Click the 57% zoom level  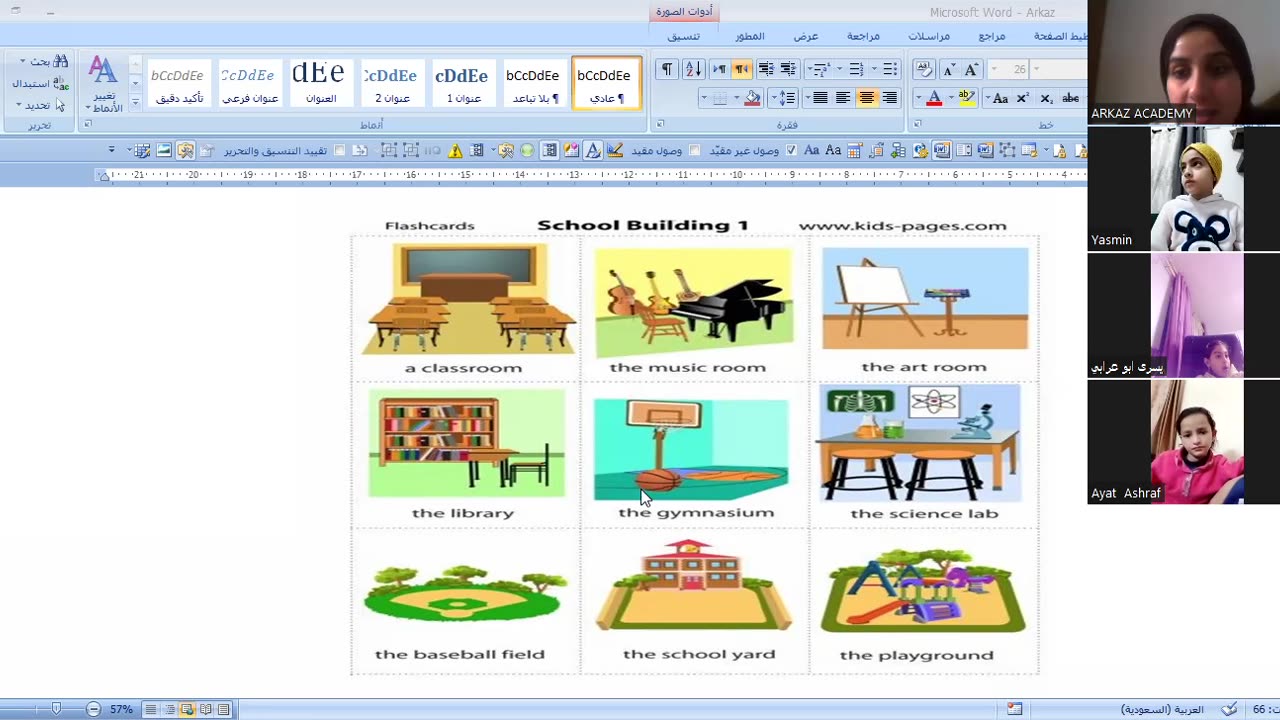click(x=121, y=709)
